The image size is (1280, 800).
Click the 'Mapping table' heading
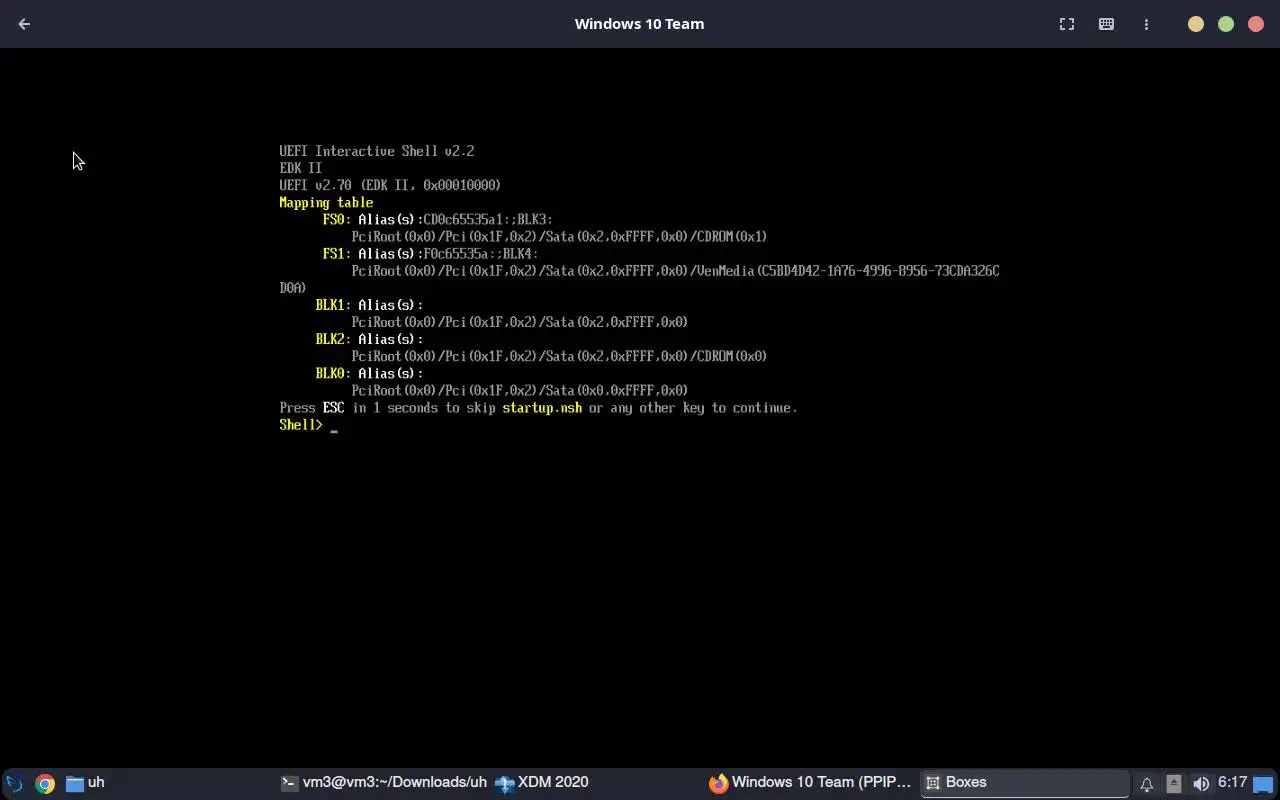pos(326,202)
